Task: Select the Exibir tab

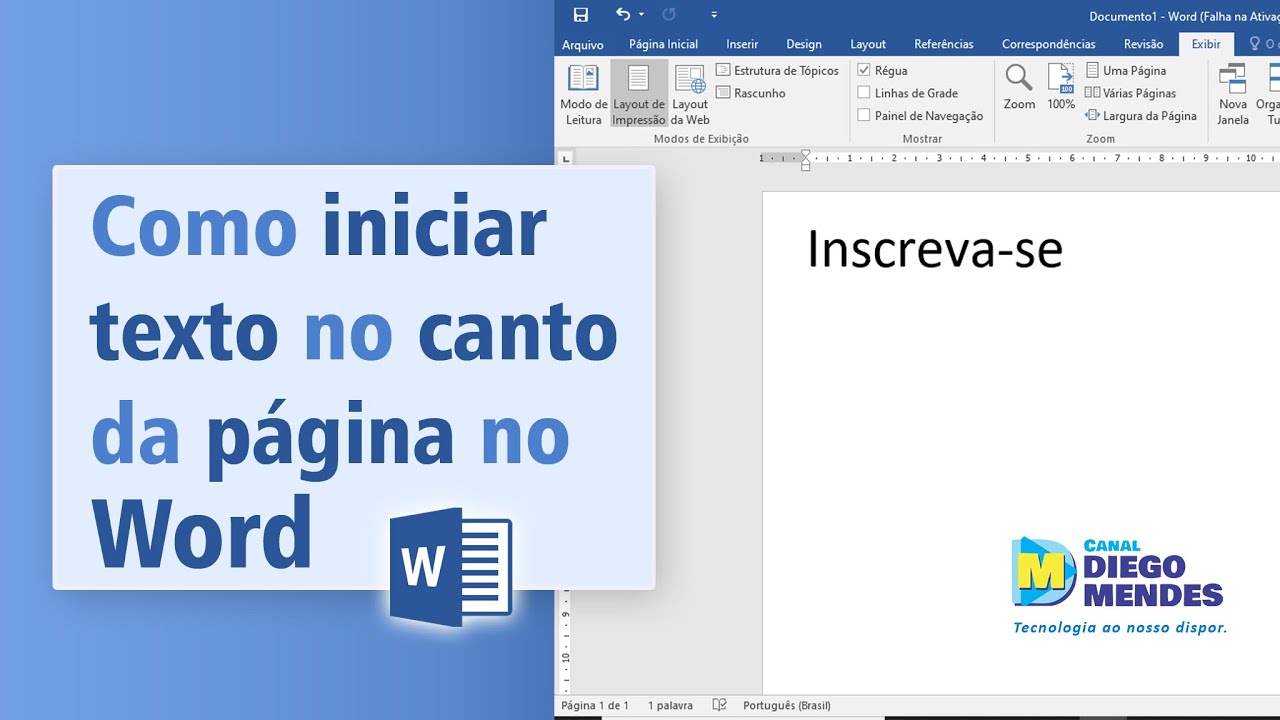Action: pyautogui.click(x=1206, y=44)
